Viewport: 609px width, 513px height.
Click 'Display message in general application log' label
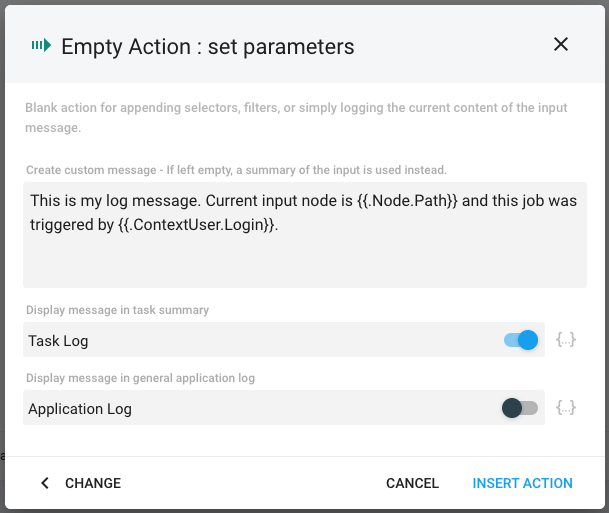(140, 378)
